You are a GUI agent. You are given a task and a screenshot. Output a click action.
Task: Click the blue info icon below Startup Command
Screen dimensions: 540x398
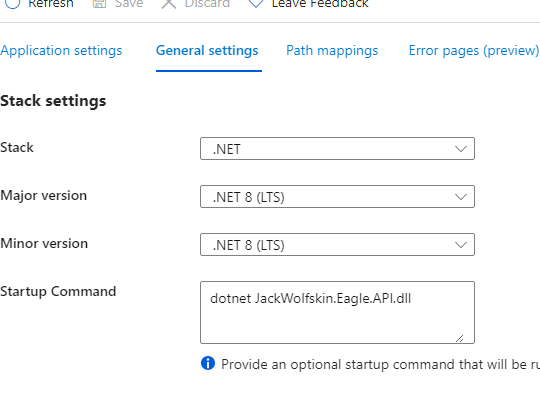[x=208, y=363]
